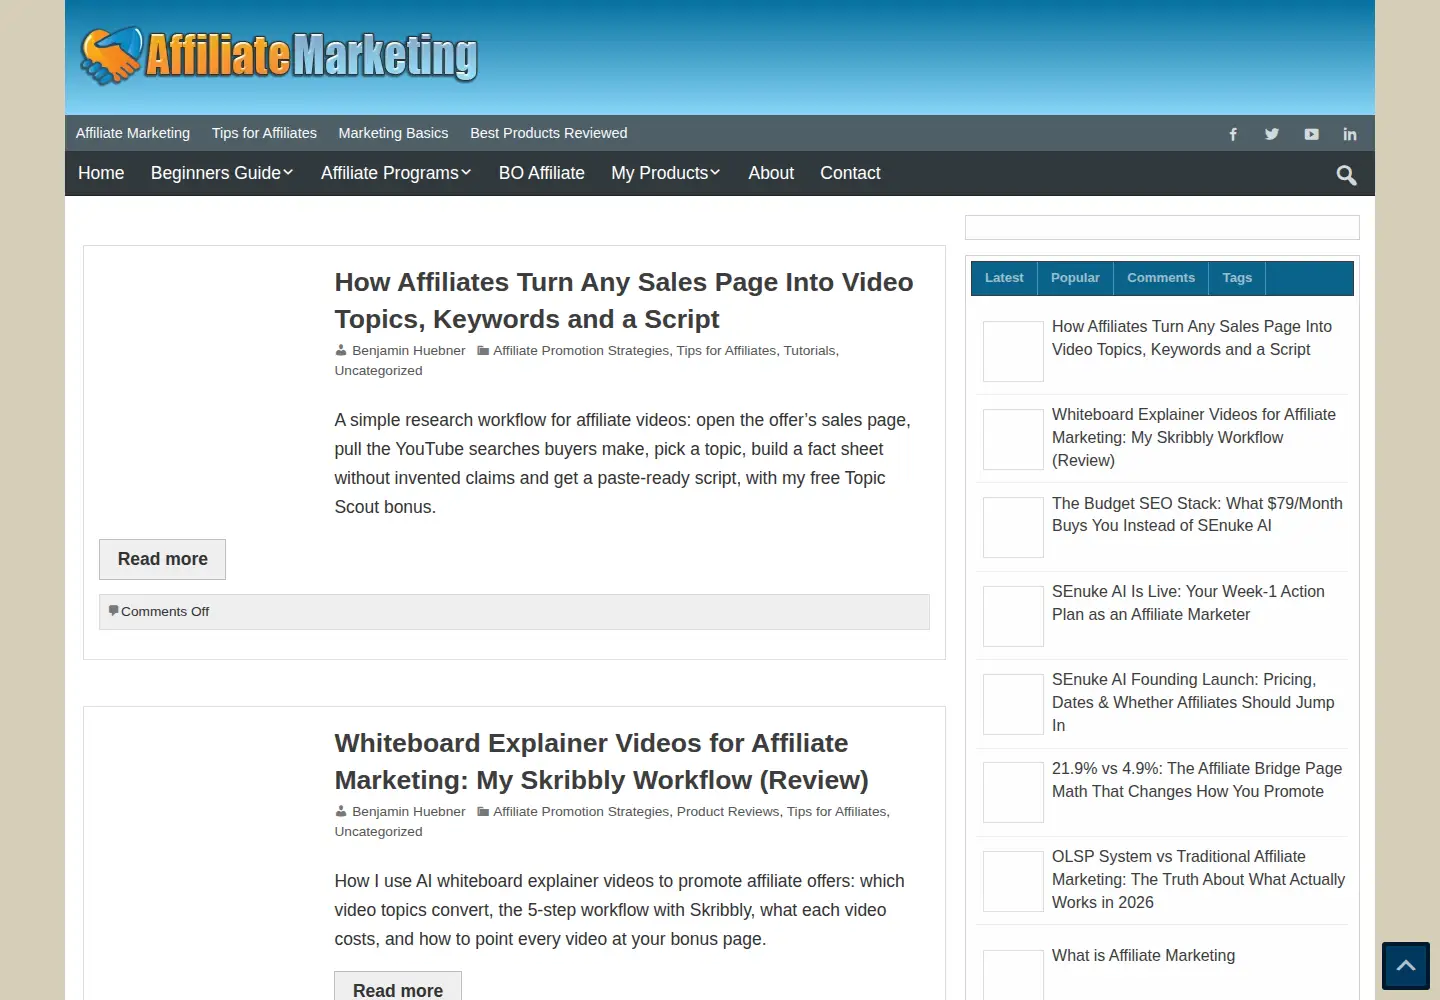Image resolution: width=1440 pixels, height=1000 pixels.
Task: Open sidebar post 'OLSP System vs Traditional'
Action: pyautogui.click(x=1198, y=879)
